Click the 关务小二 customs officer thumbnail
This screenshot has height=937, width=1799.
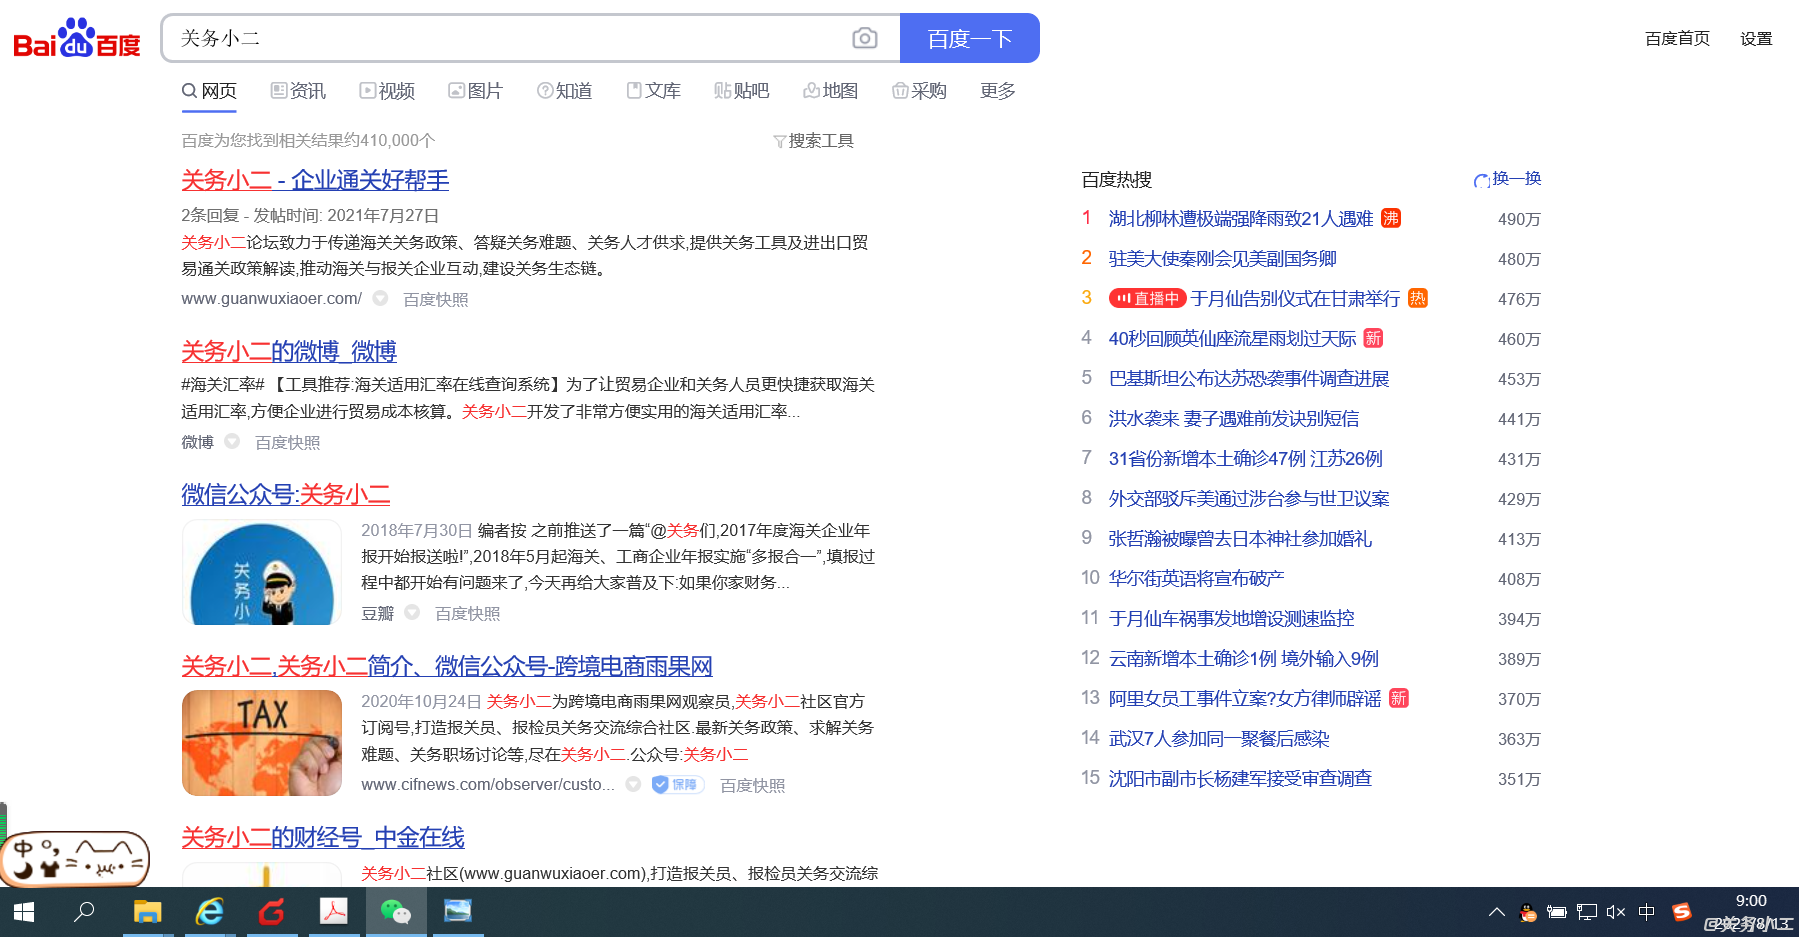262,572
